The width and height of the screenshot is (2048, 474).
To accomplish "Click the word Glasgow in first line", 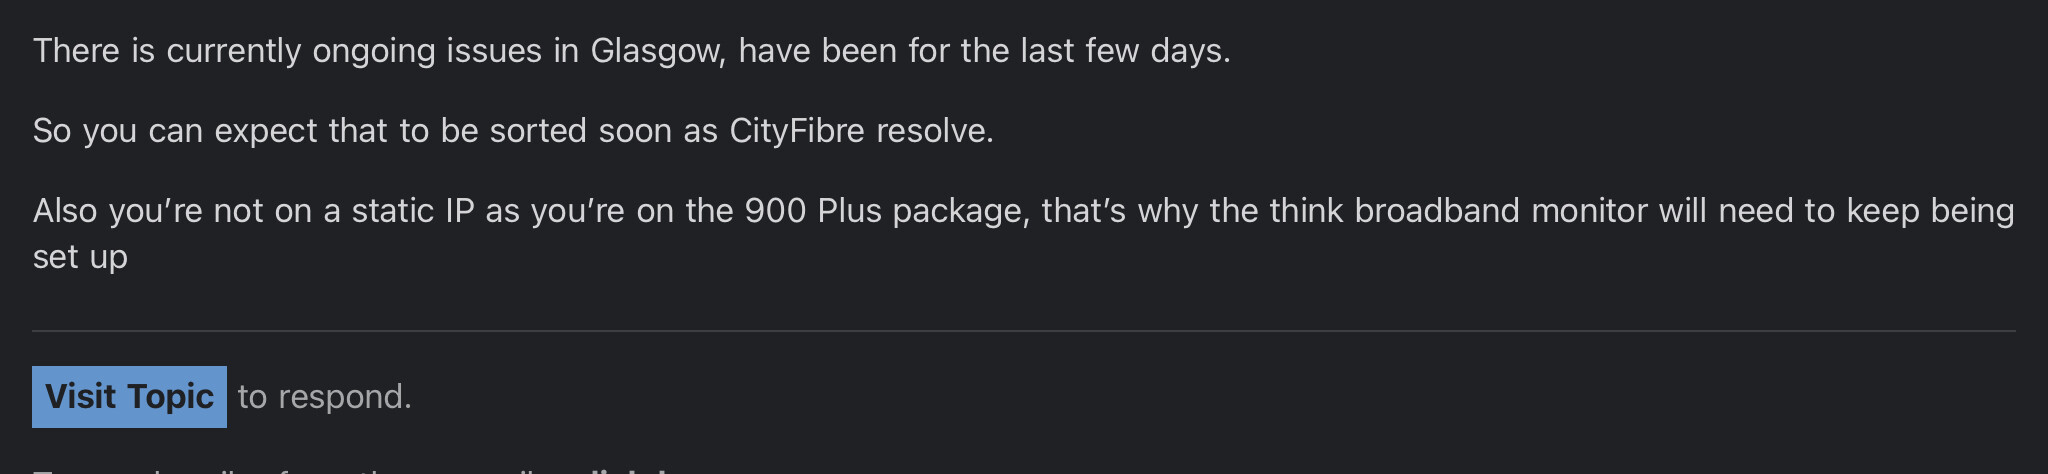I will [658, 51].
